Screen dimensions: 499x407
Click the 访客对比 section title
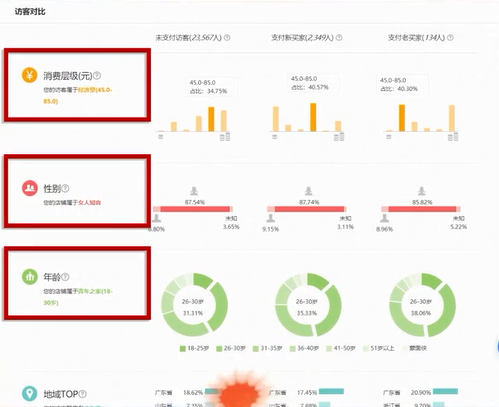coord(30,12)
